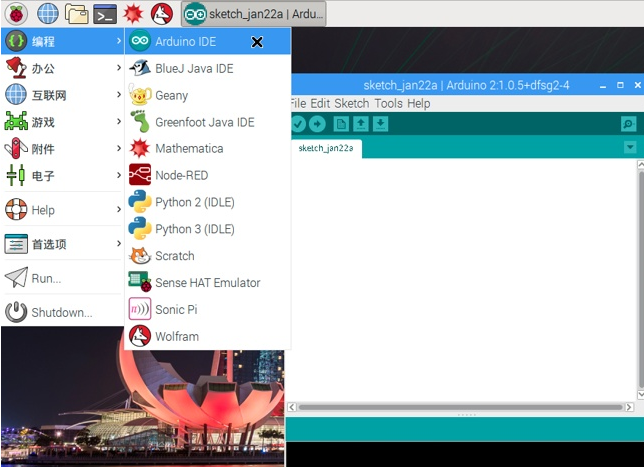Viewport: 644px width, 467px height.
Task: Expand the 首选项 preferences category
Action: point(63,244)
